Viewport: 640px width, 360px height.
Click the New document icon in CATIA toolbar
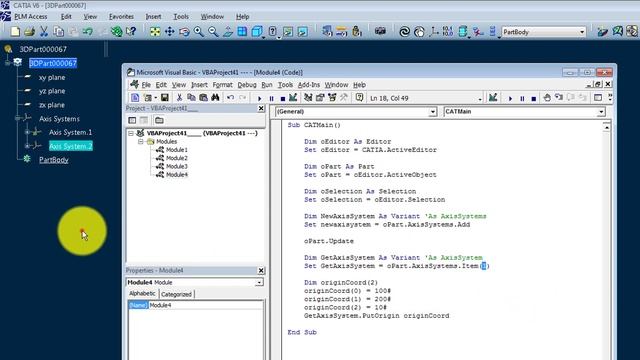(15, 31)
